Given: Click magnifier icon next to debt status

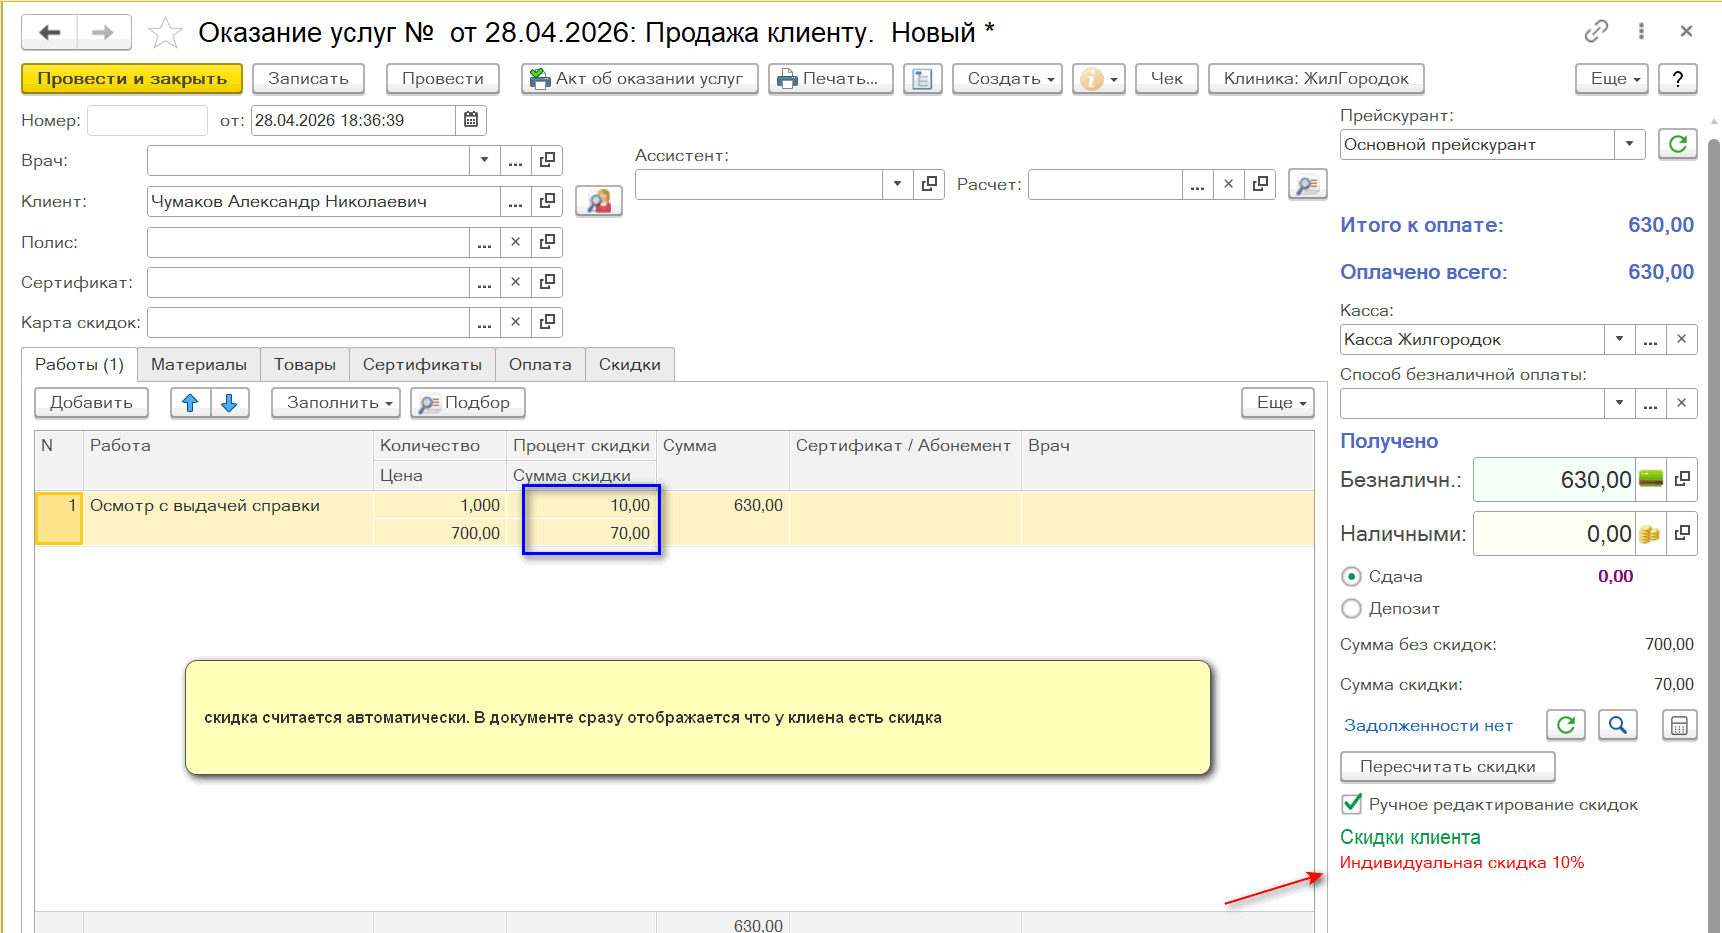Looking at the screenshot, I should [x=1617, y=725].
